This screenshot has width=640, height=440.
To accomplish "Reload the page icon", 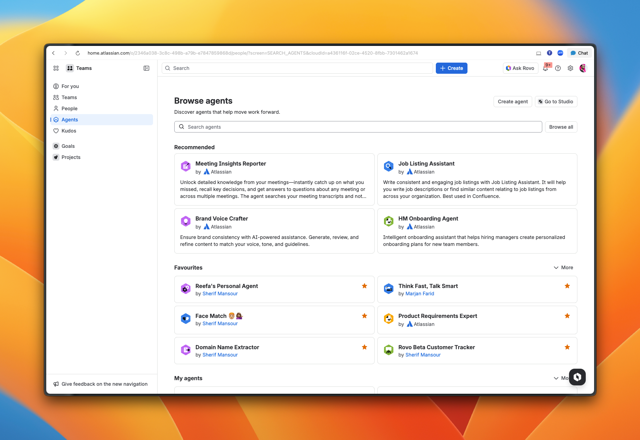I will coord(78,53).
